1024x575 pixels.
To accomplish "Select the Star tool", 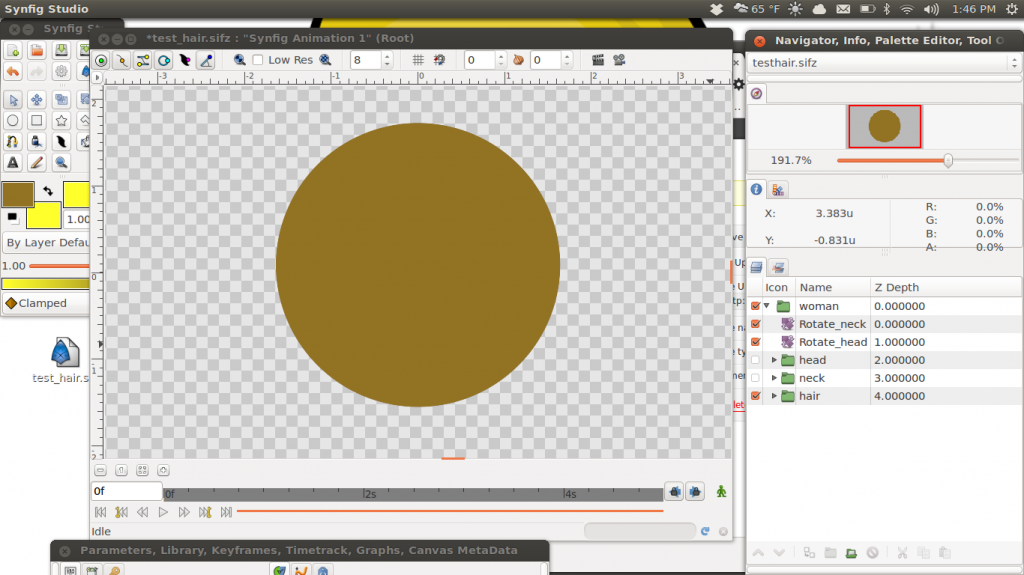I will point(61,121).
